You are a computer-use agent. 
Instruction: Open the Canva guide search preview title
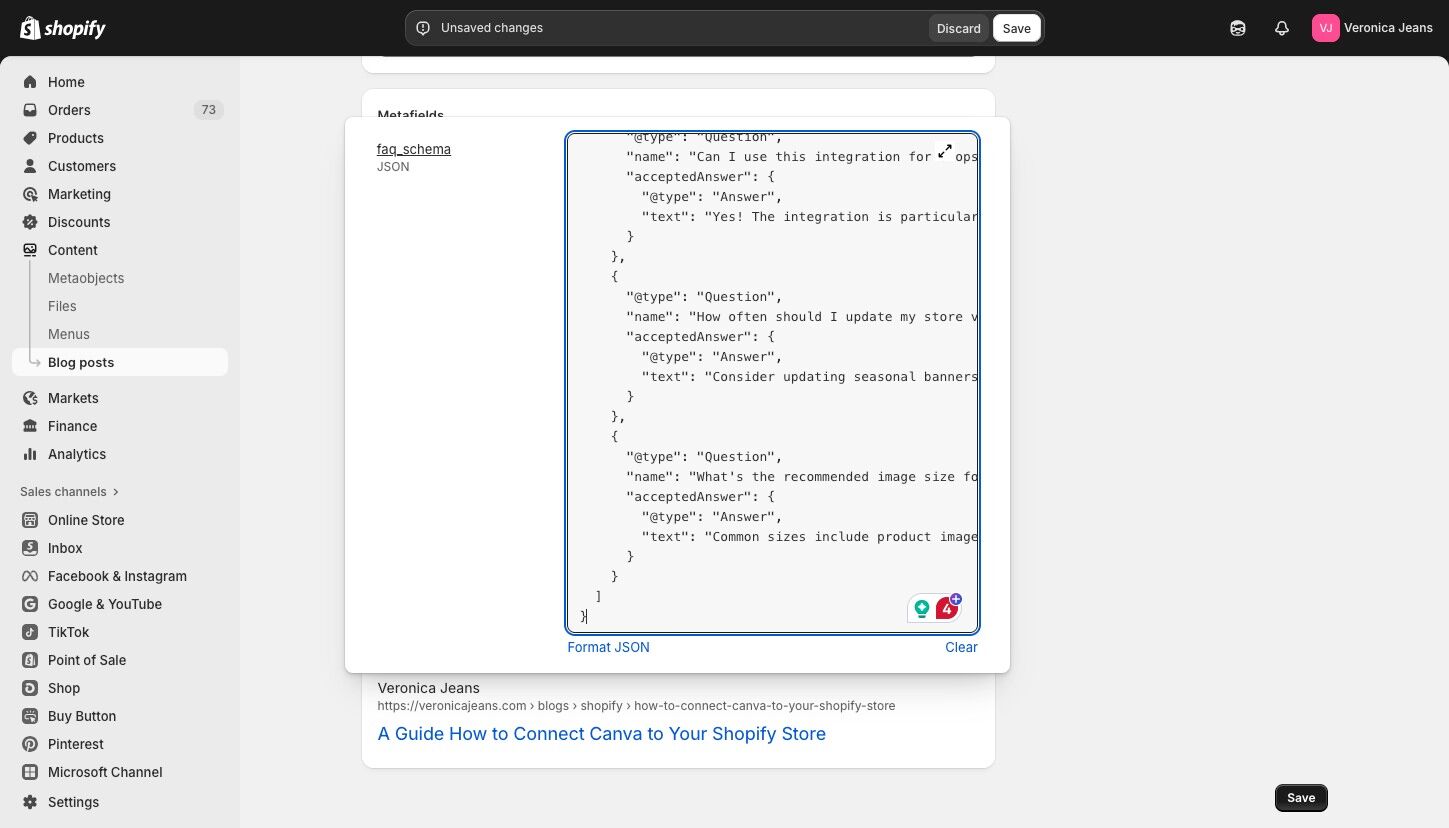[602, 734]
